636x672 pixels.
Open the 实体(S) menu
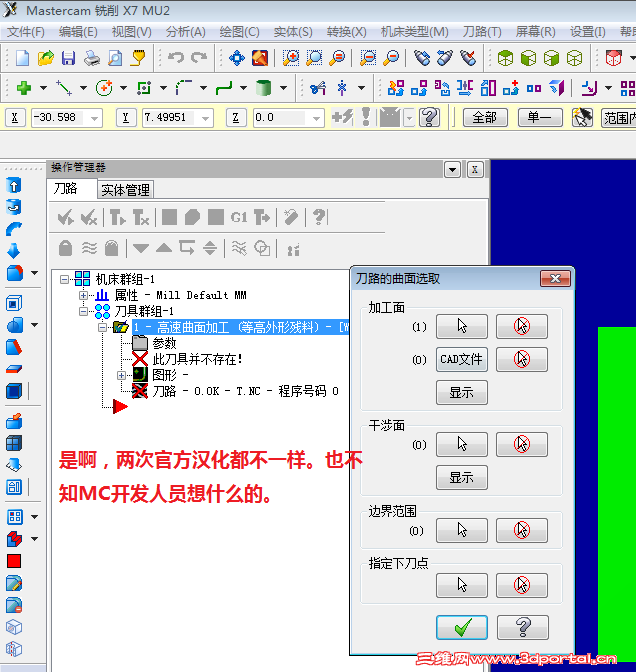(x=293, y=32)
